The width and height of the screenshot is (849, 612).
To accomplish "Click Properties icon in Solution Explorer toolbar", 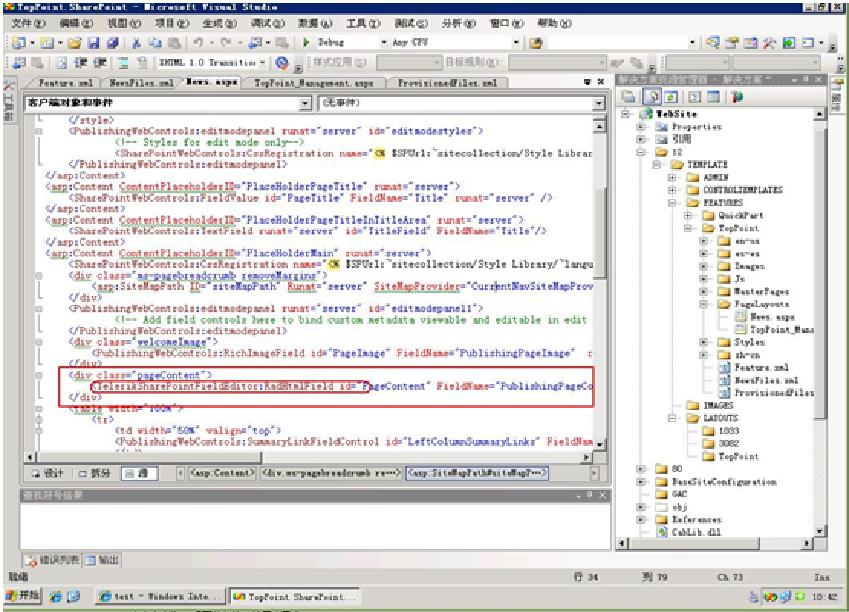I will point(629,97).
